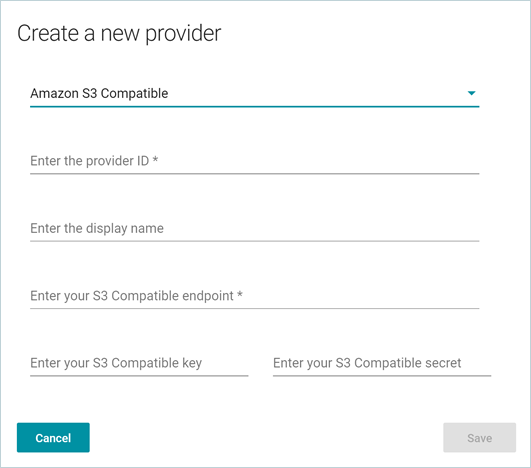The height and width of the screenshot is (468, 531).
Task: Click the S3 Compatible secret field
Action: 382,363
